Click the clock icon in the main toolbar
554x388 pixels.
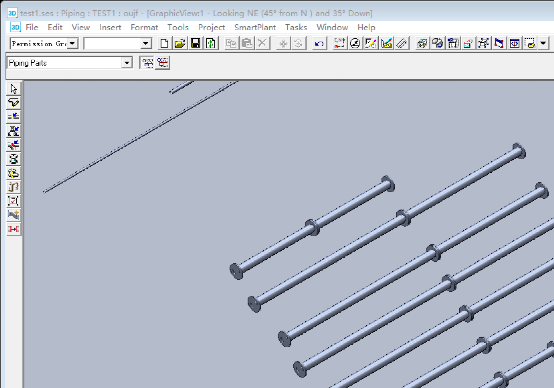(x=355, y=43)
